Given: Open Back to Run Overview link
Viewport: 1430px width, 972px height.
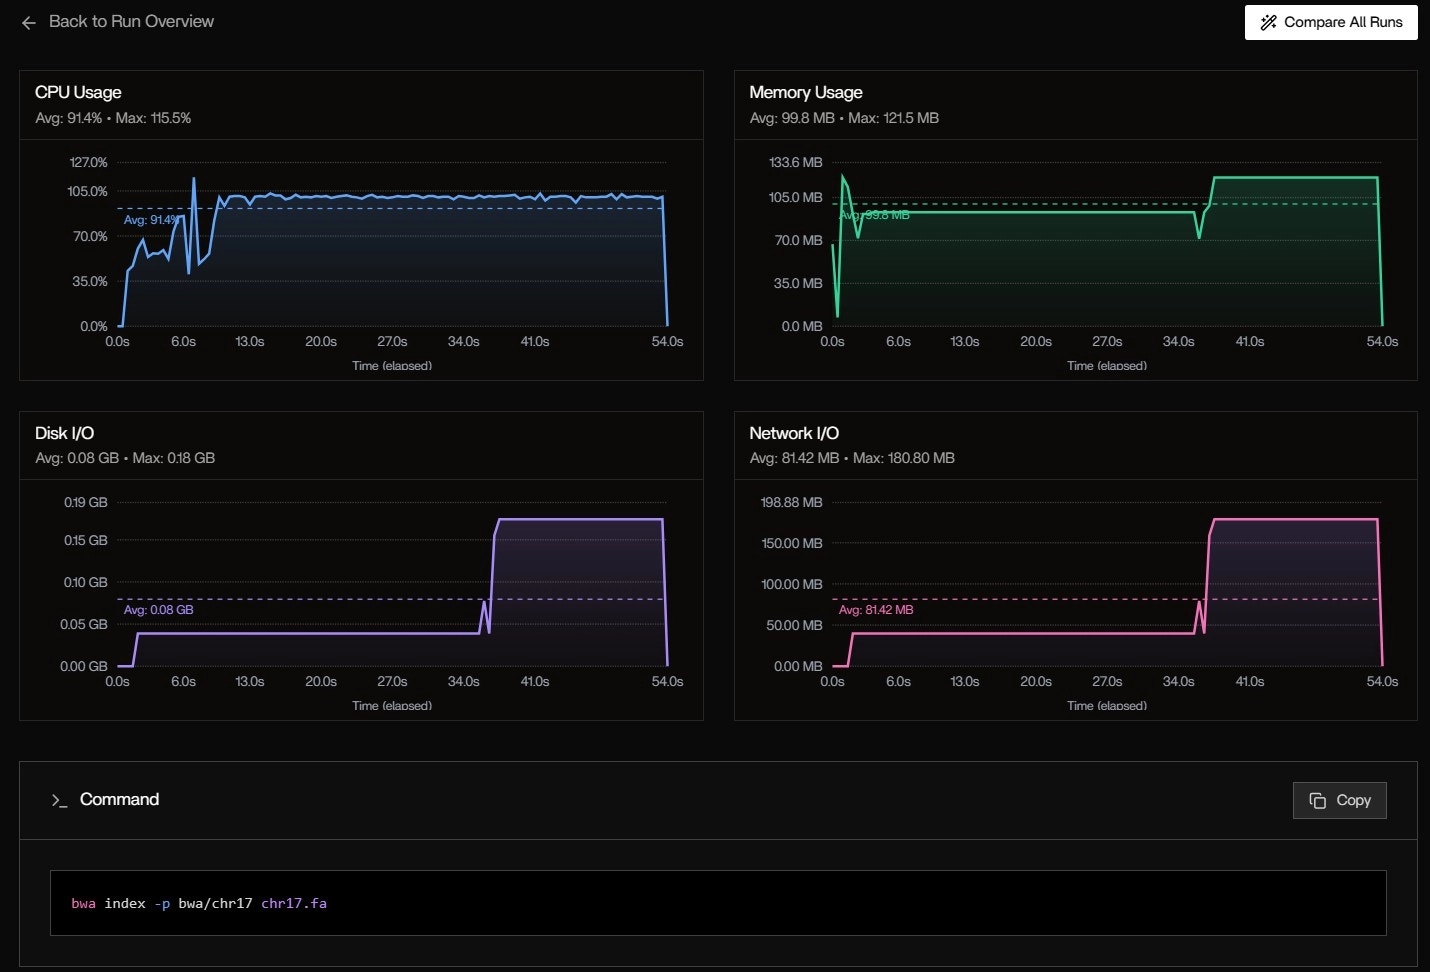Looking at the screenshot, I should coord(130,21).
